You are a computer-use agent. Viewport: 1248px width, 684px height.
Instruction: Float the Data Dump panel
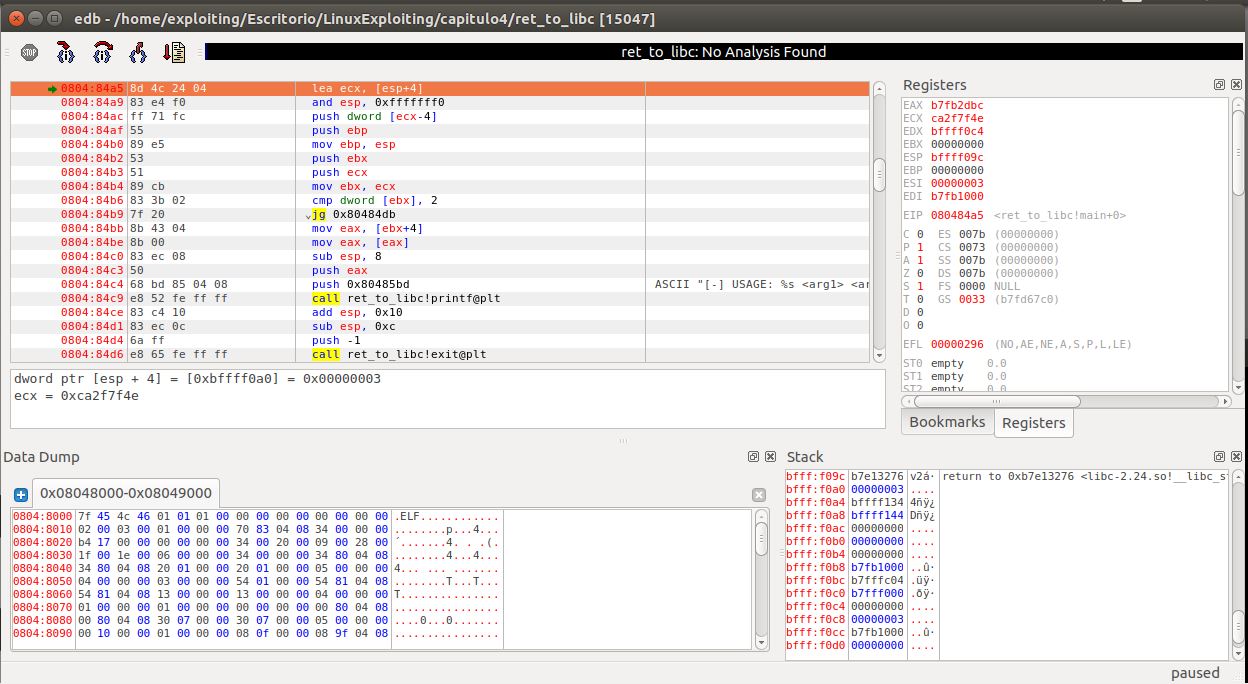[x=753, y=457]
